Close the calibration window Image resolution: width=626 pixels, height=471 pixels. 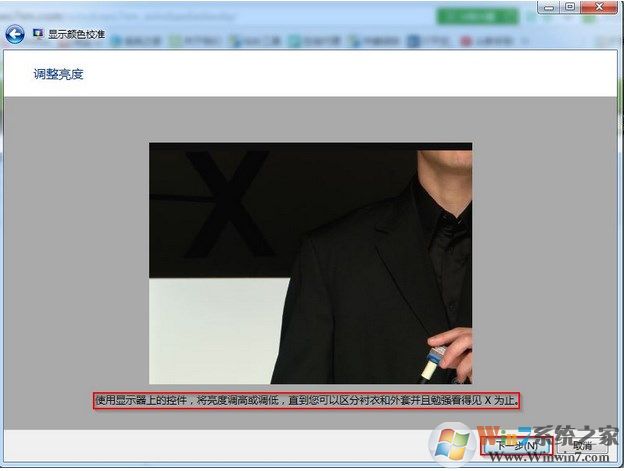pos(599,7)
